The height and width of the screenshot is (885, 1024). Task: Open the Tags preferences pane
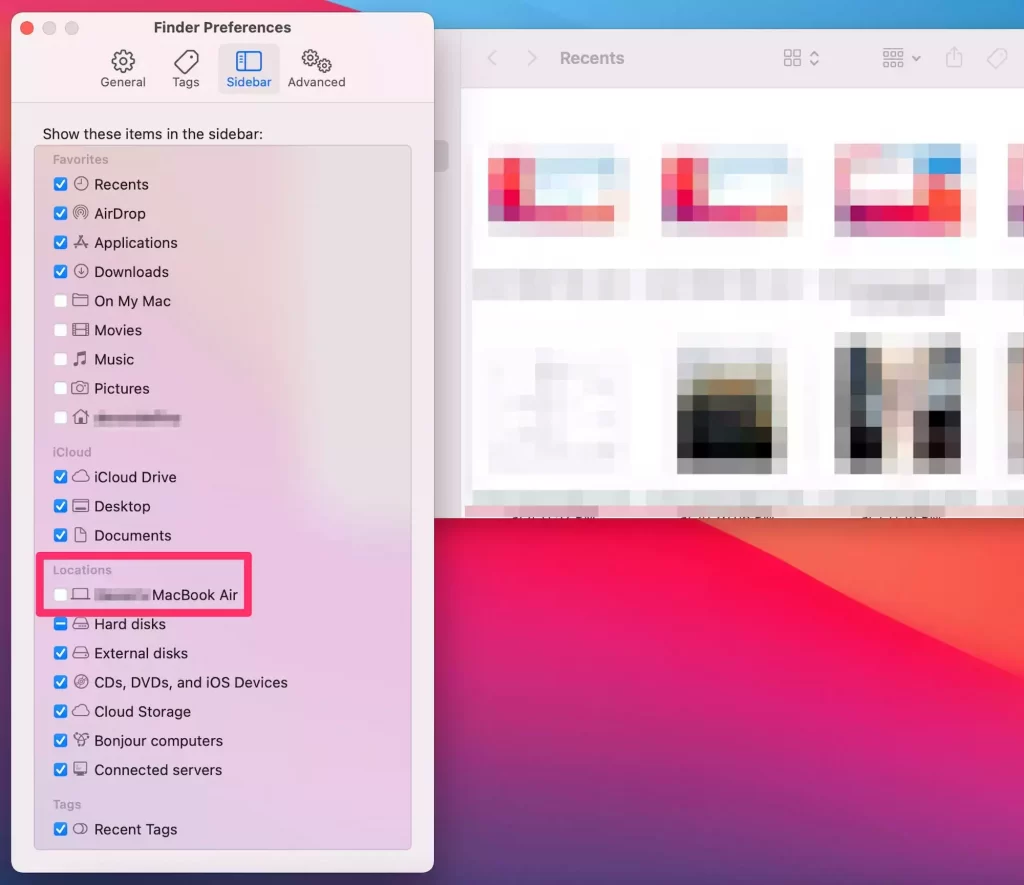coord(186,62)
